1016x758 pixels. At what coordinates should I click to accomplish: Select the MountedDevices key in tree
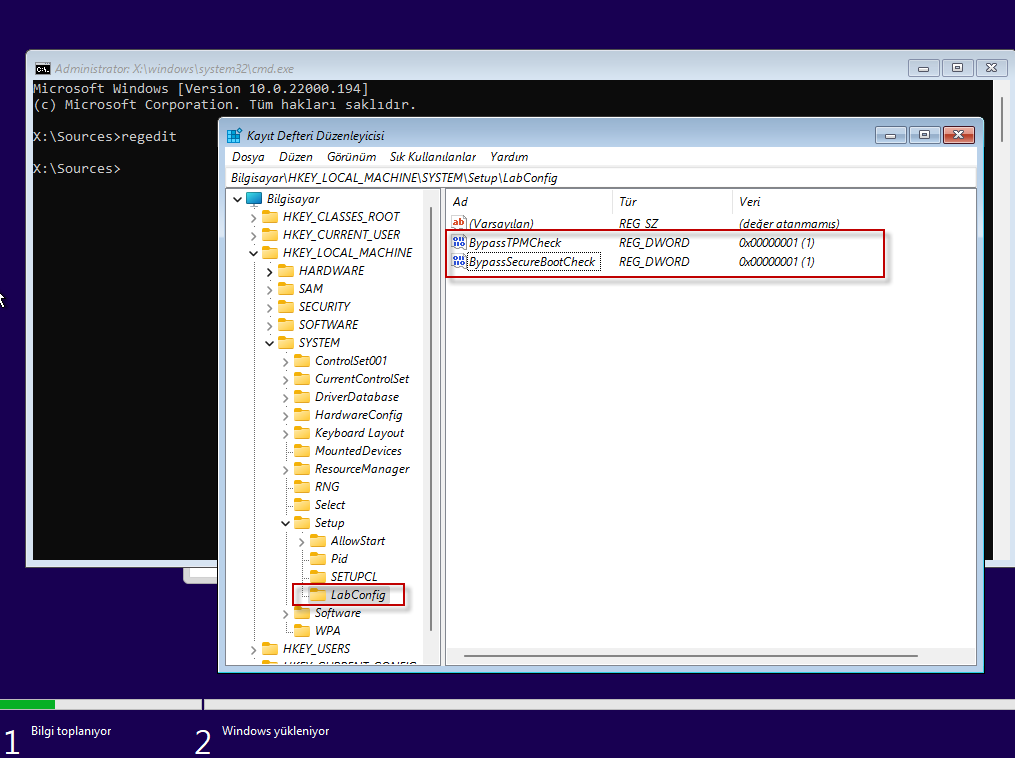[x=358, y=451]
